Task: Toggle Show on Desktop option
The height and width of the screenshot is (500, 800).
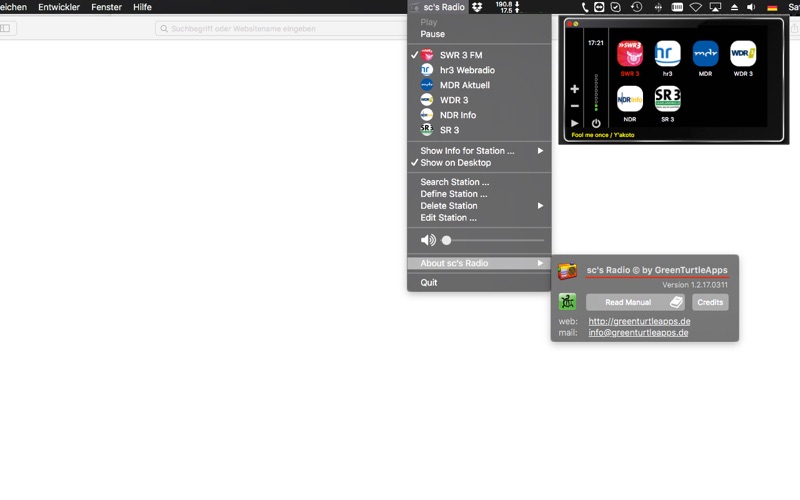Action: pyautogui.click(x=479, y=163)
